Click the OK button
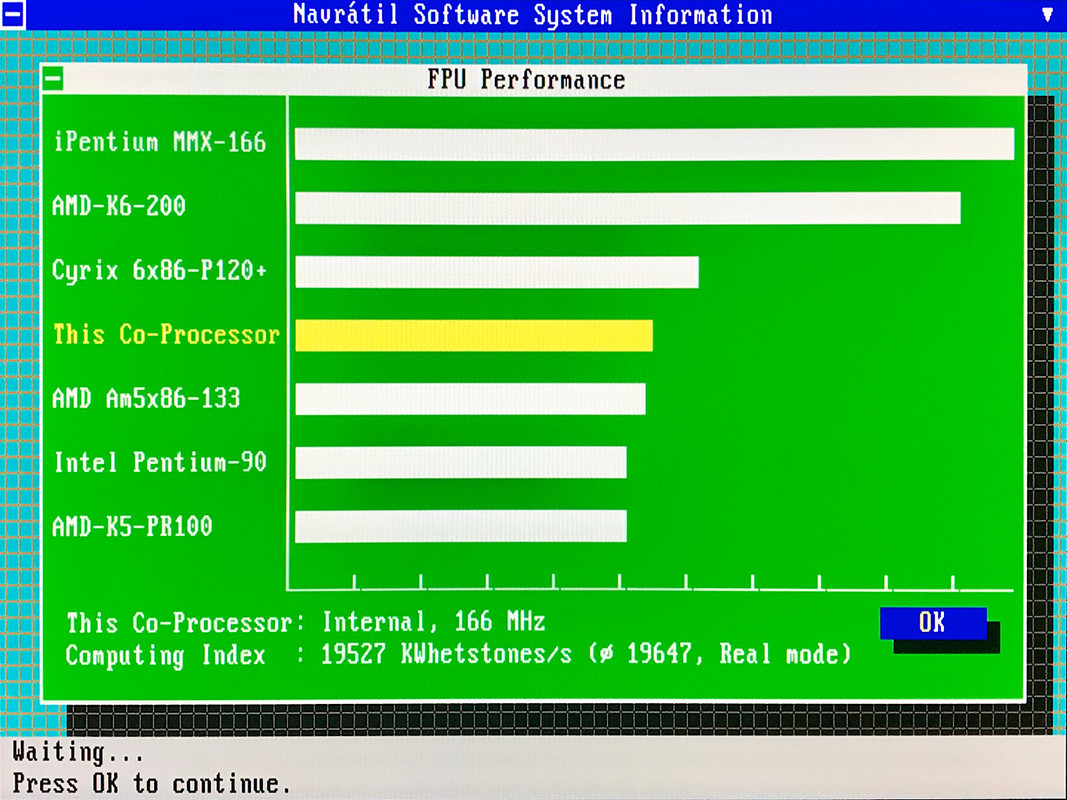Screen dimensions: 1067x800 933,622
